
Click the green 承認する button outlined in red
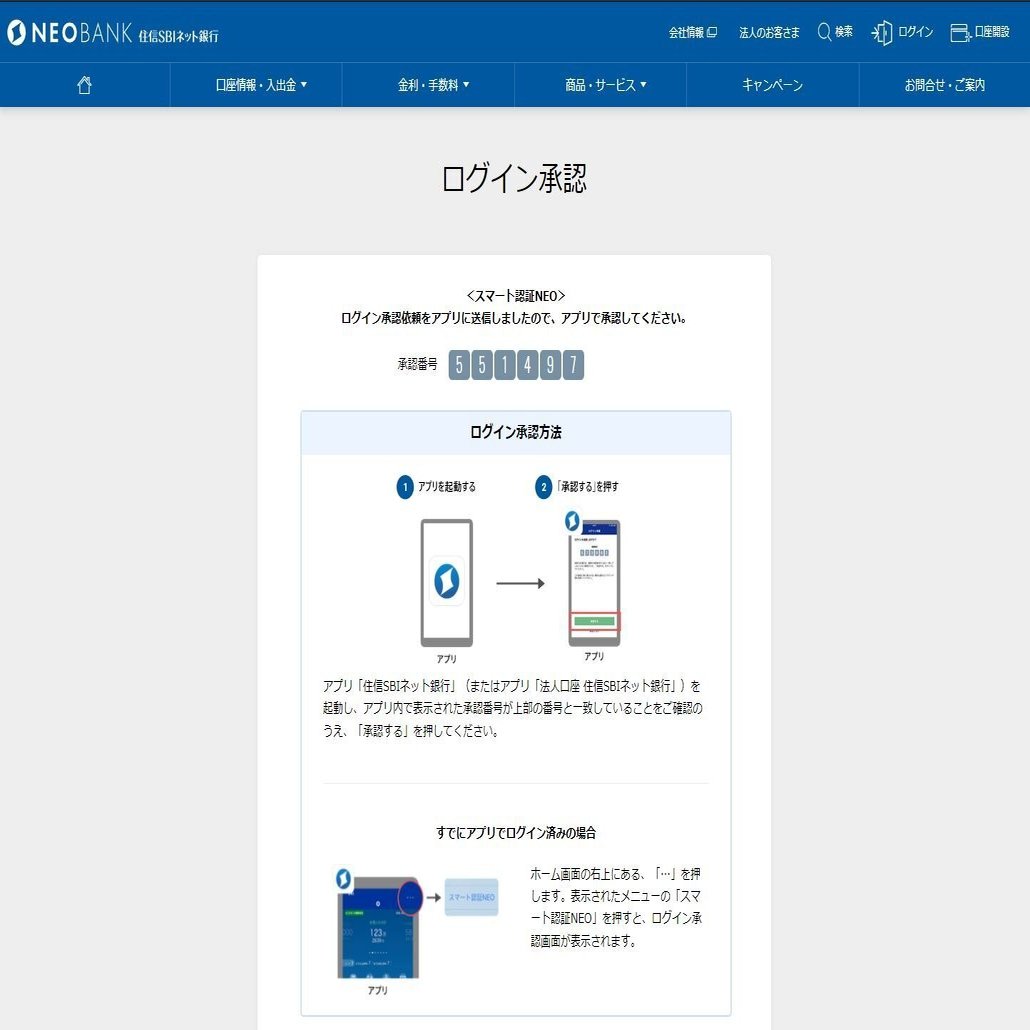pos(596,620)
